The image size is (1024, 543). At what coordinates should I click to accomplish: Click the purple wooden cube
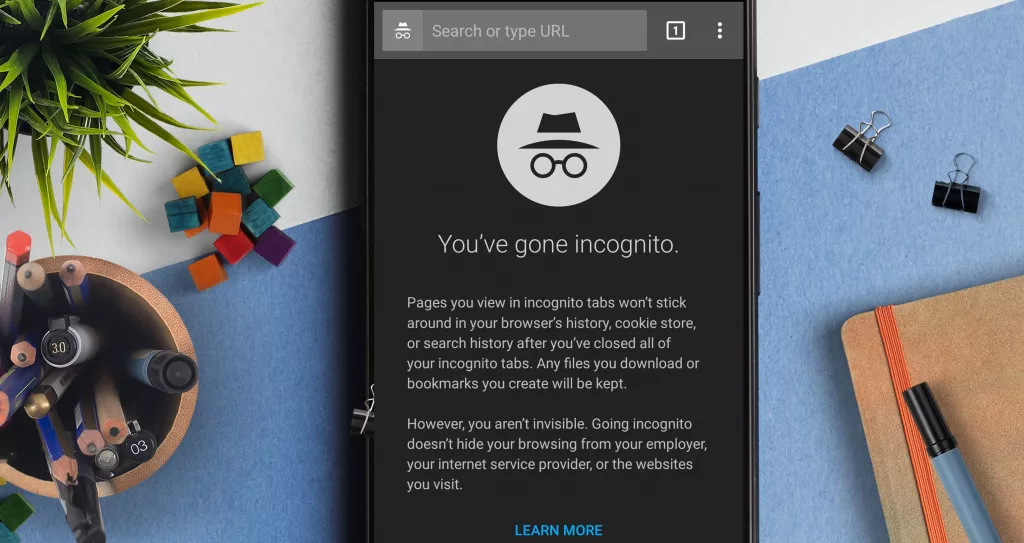(x=274, y=246)
